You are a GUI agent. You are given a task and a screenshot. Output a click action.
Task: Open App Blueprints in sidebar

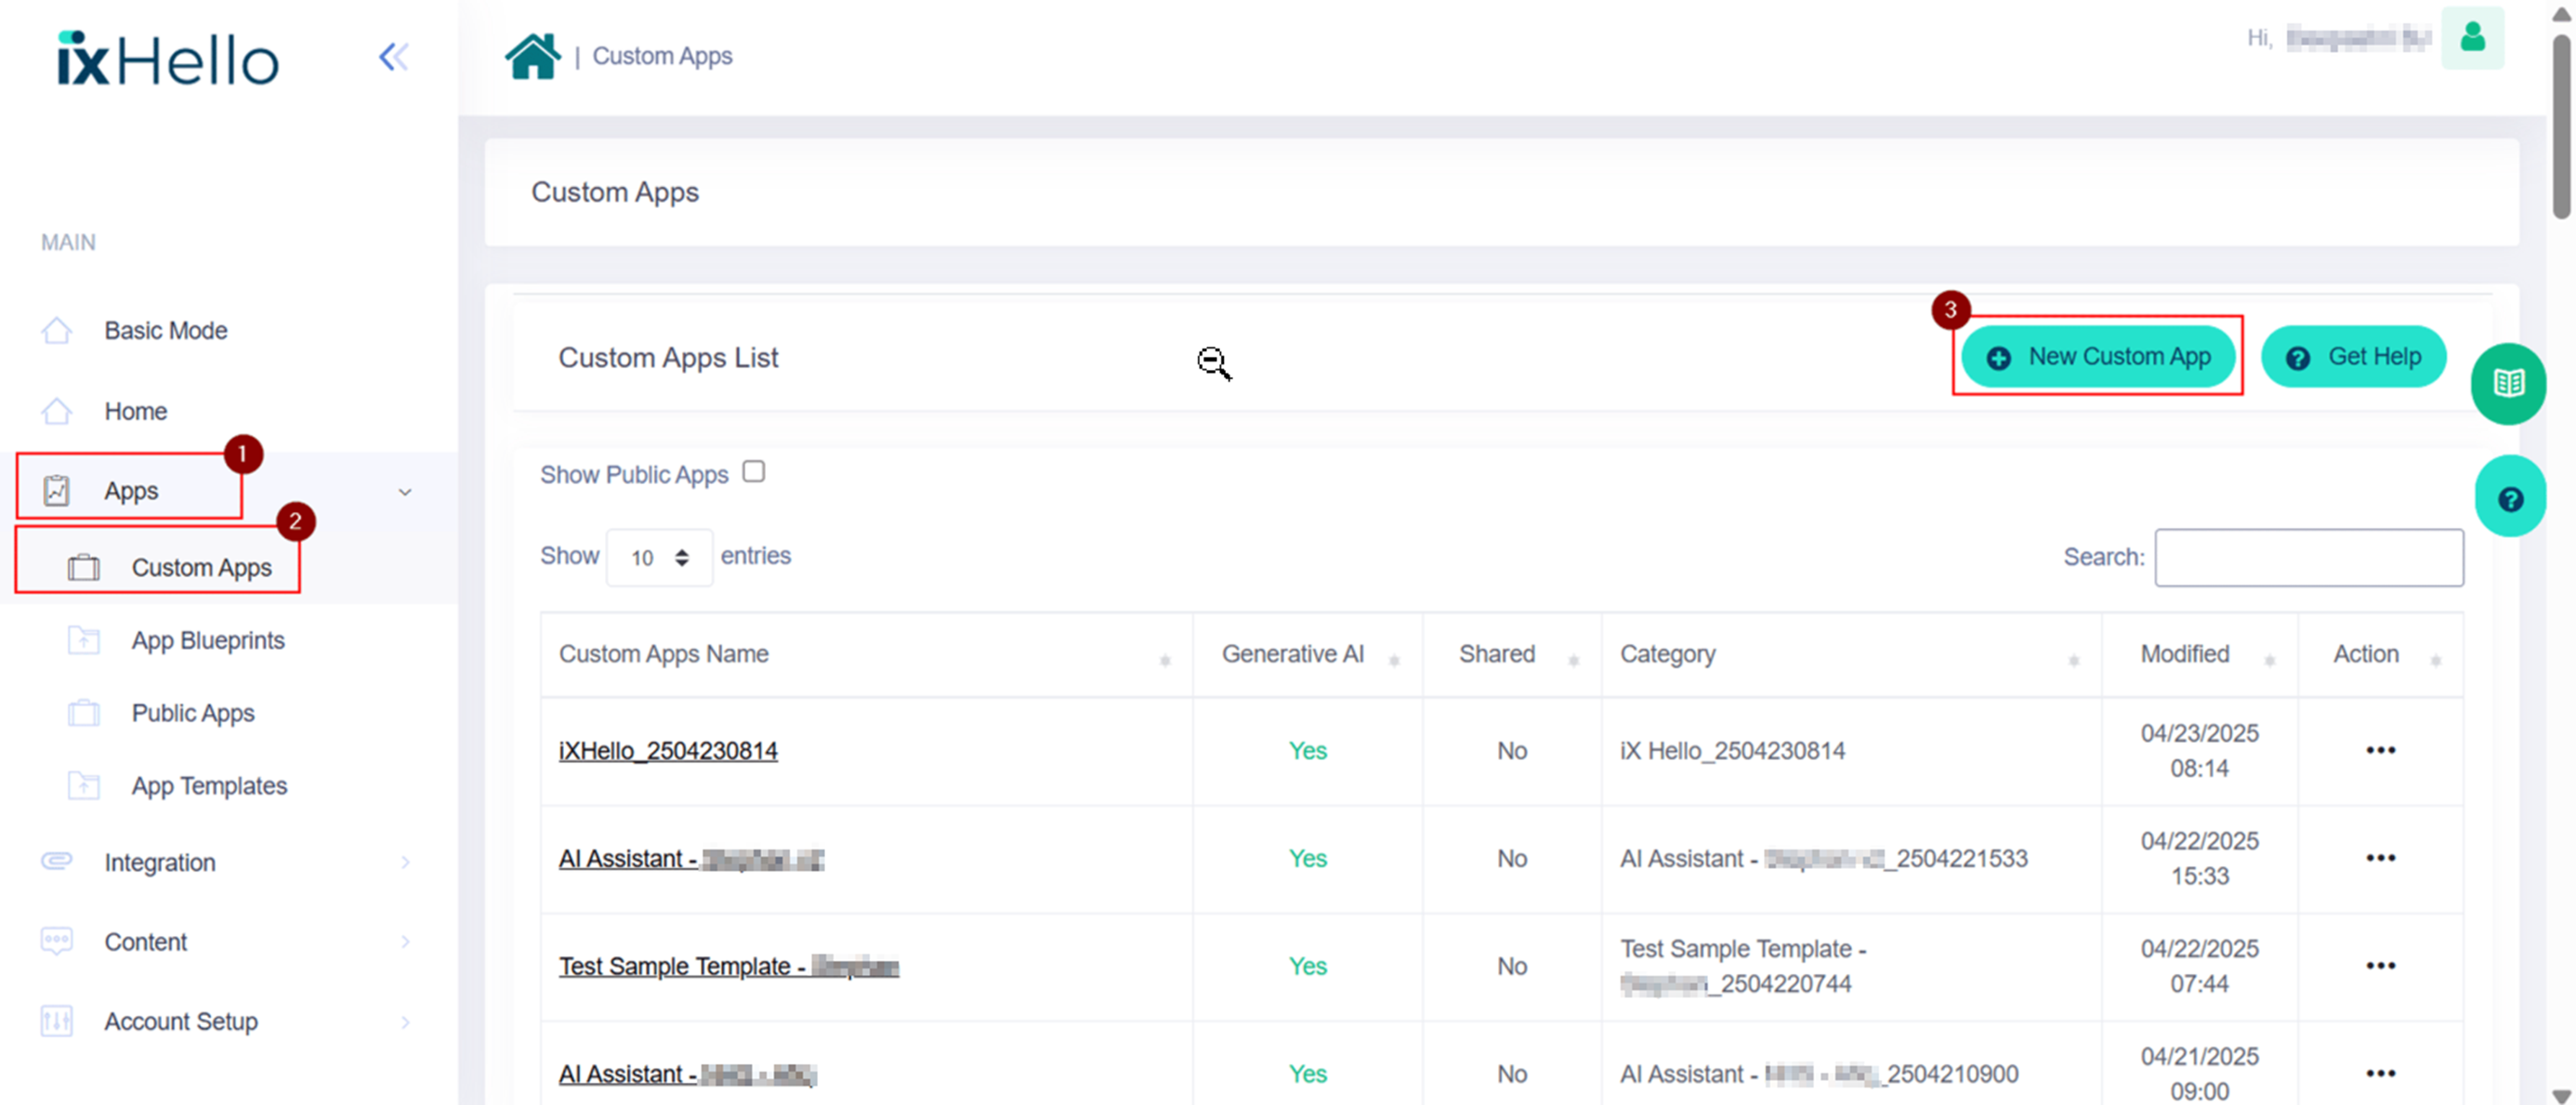207,640
